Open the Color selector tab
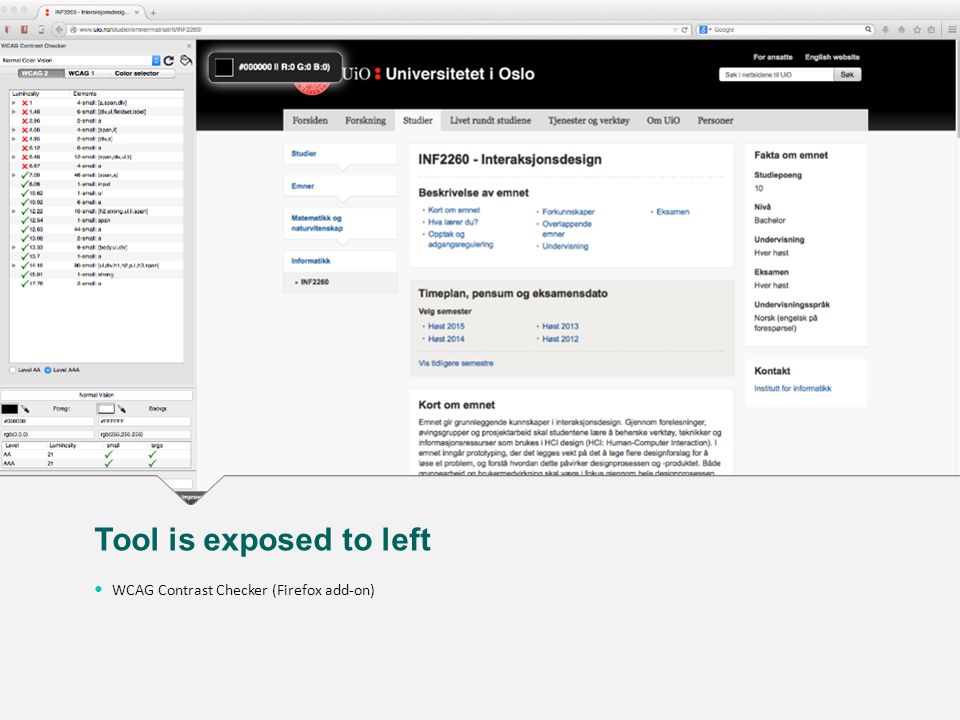960x720 pixels. (x=137, y=73)
